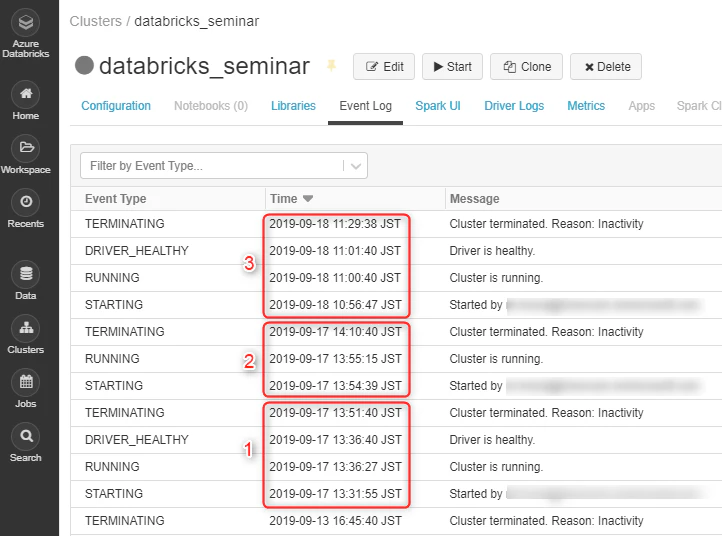Screen dimensions: 722x536
Task: Click RUNNING event at 11:00:40
Action: [x=112, y=278]
